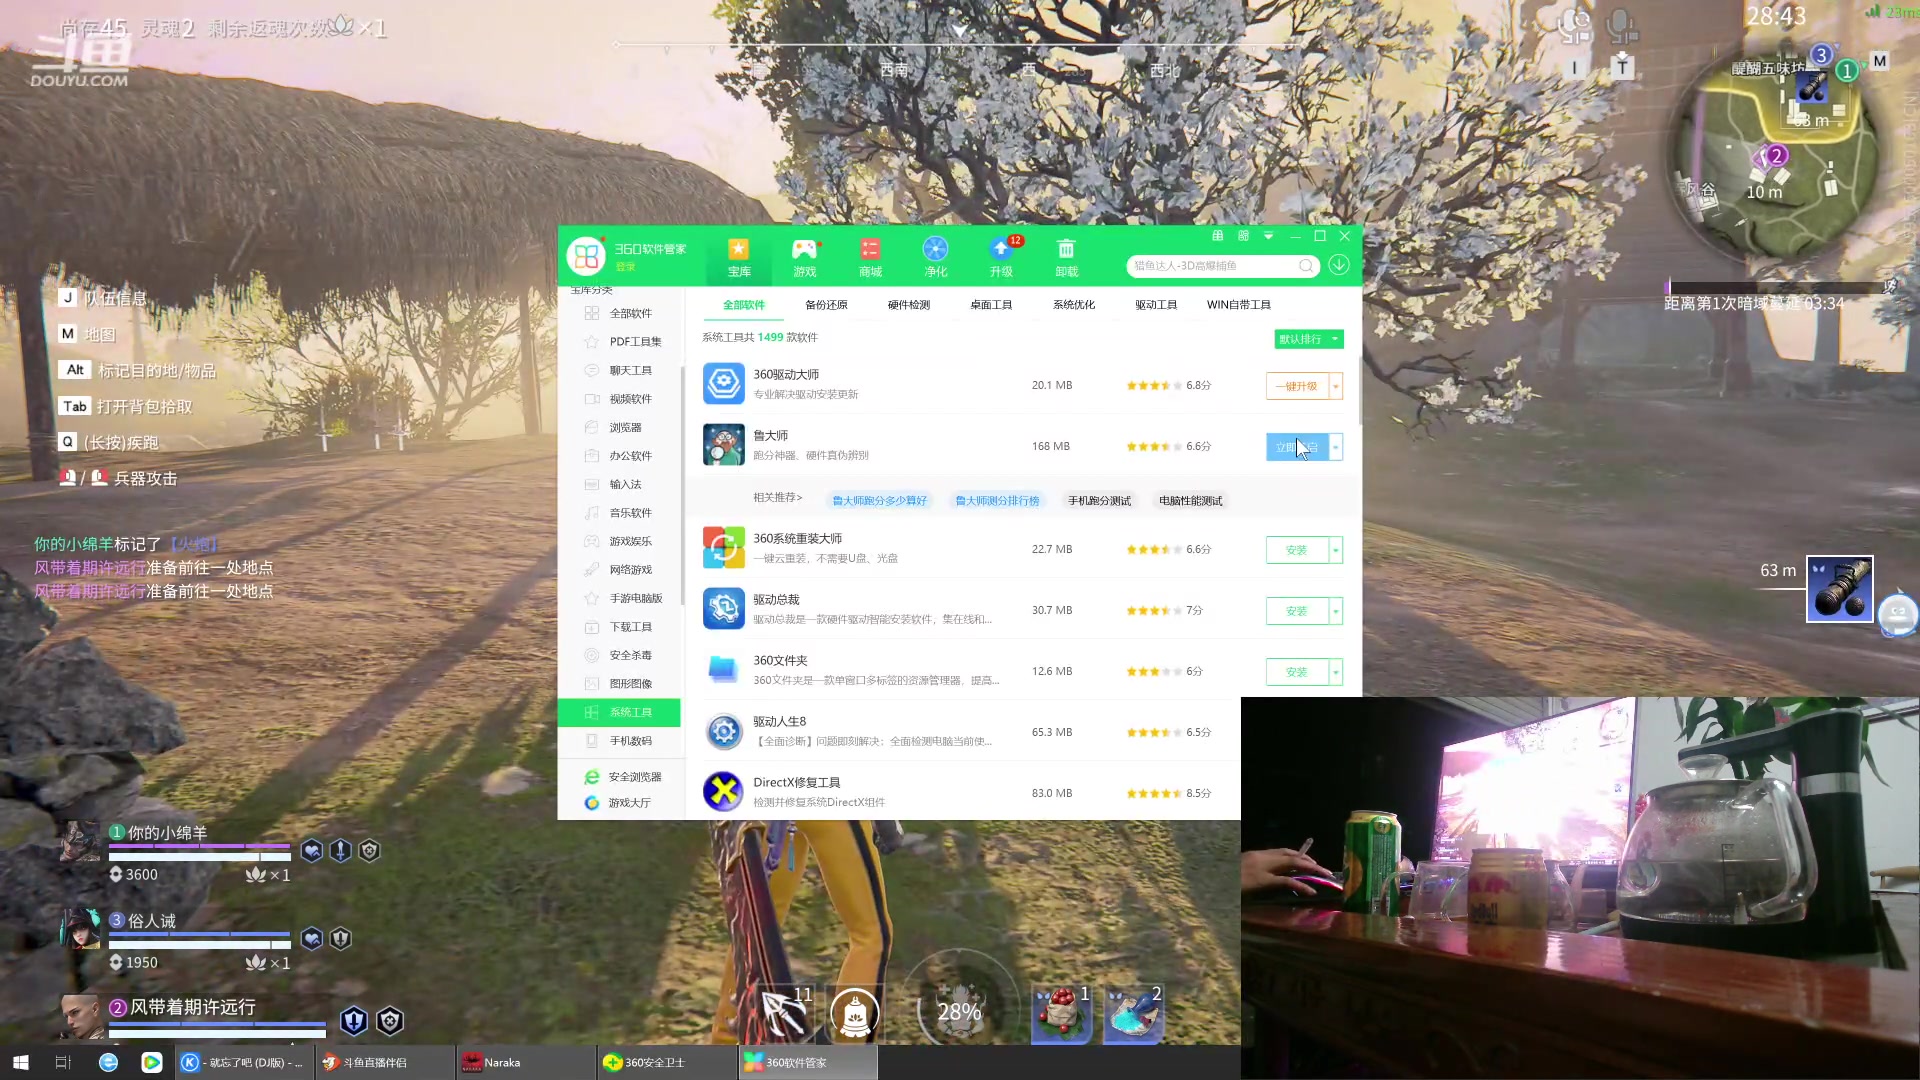
Task: Switch to the 备份还原 tab
Action: 826,305
